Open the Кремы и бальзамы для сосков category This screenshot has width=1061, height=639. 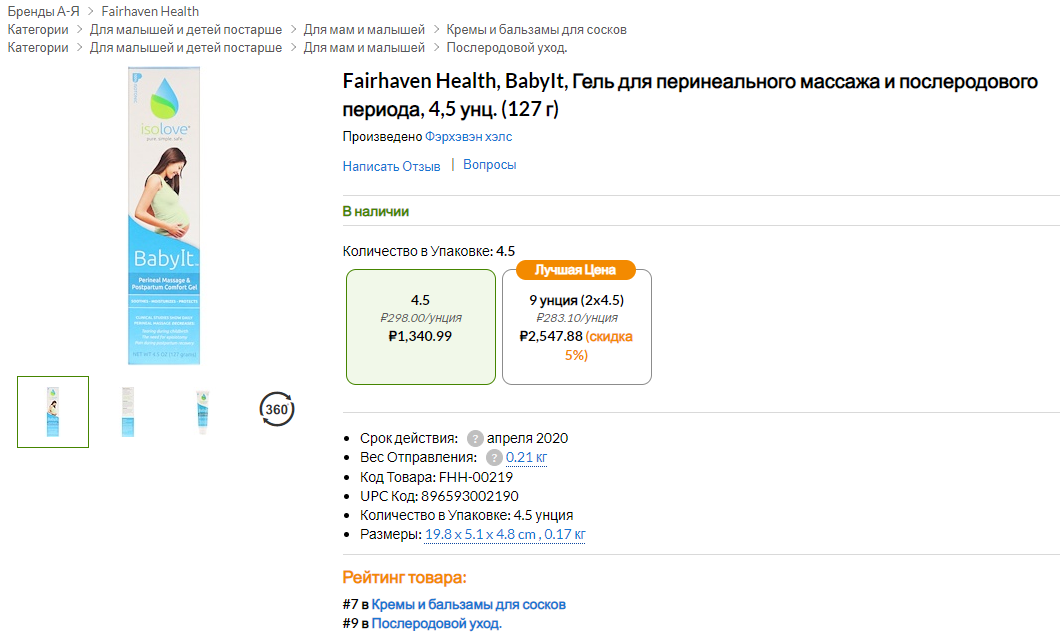[537, 30]
